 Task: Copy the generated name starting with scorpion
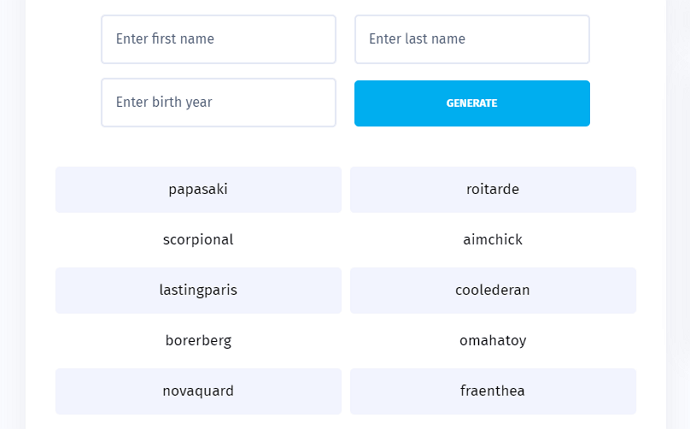[198, 240]
